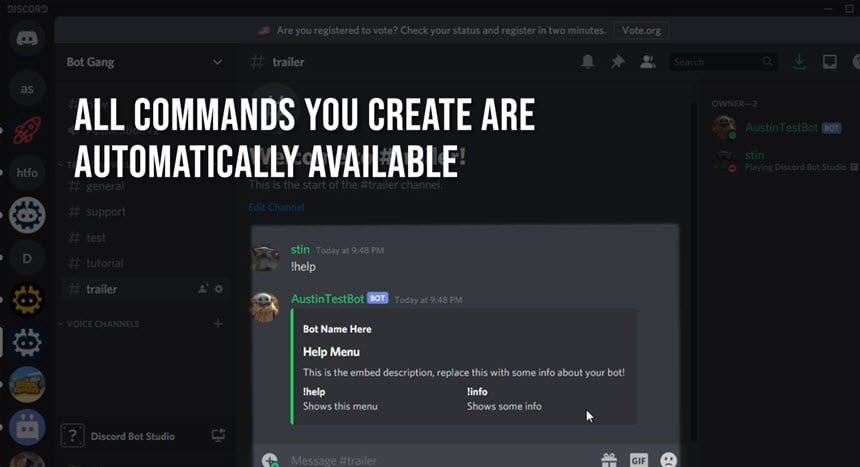Screen dimensions: 860x467
Task: Add a voice channel with plus icon
Action: pos(218,324)
